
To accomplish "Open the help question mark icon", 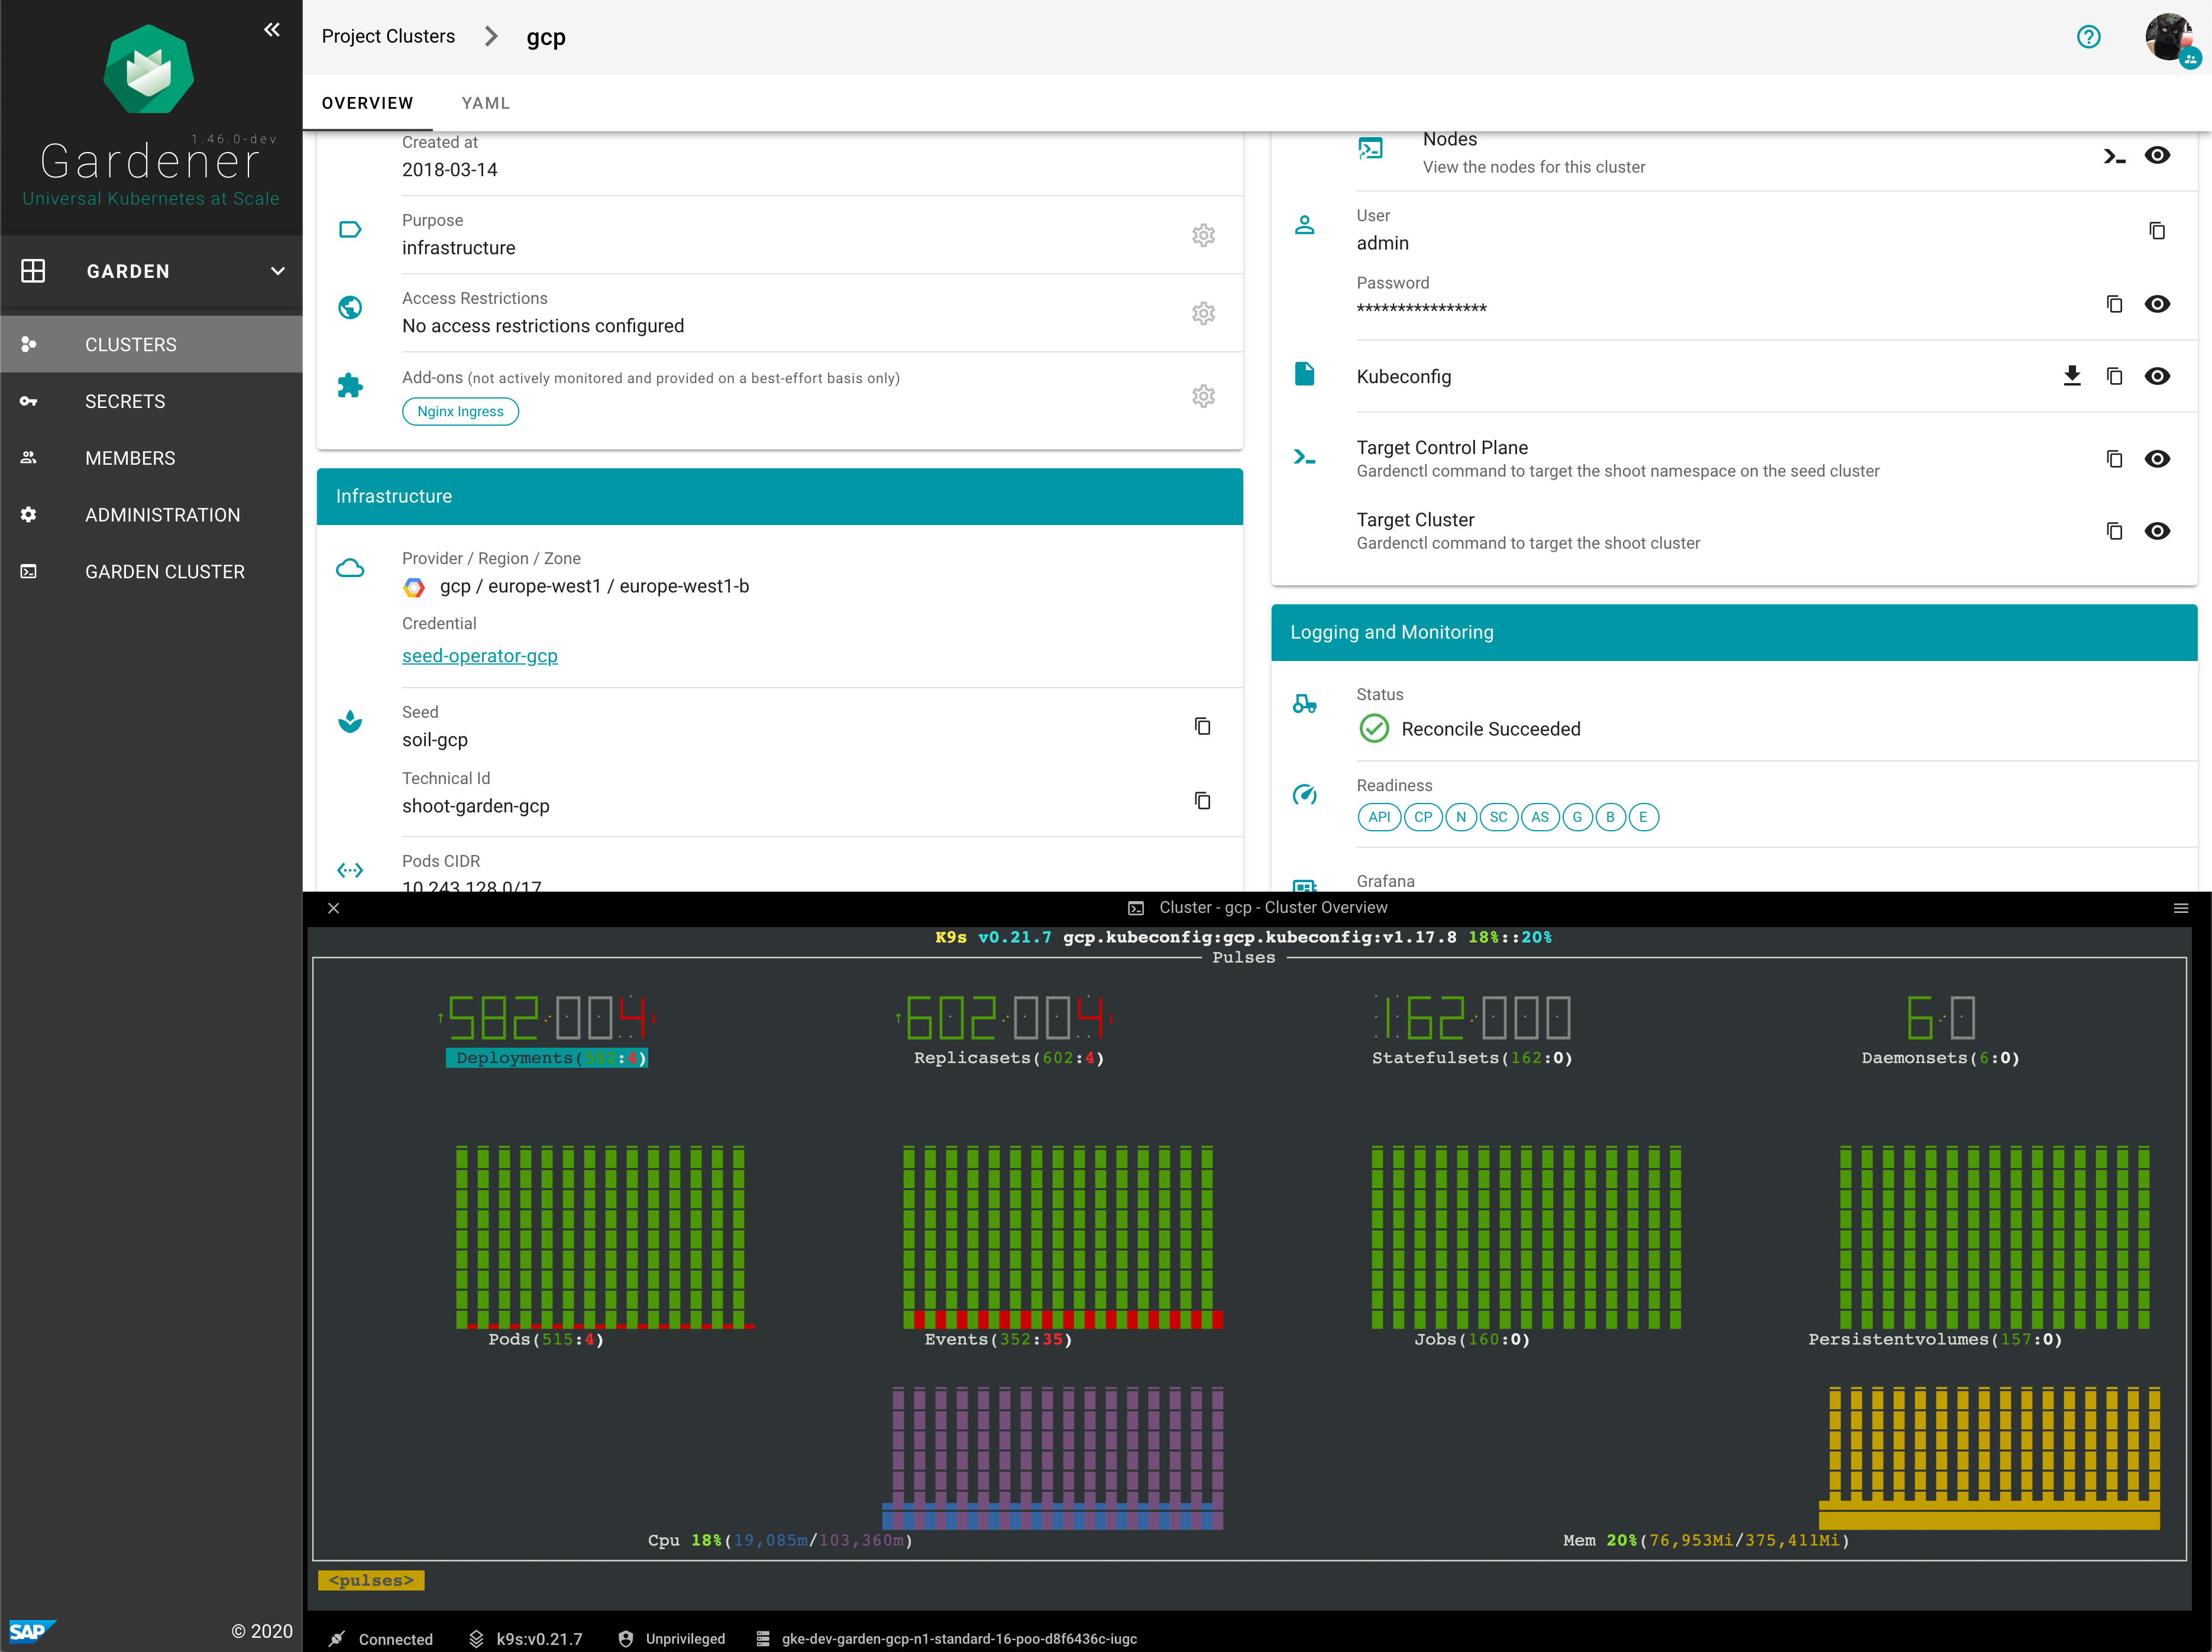I will pyautogui.click(x=2089, y=36).
